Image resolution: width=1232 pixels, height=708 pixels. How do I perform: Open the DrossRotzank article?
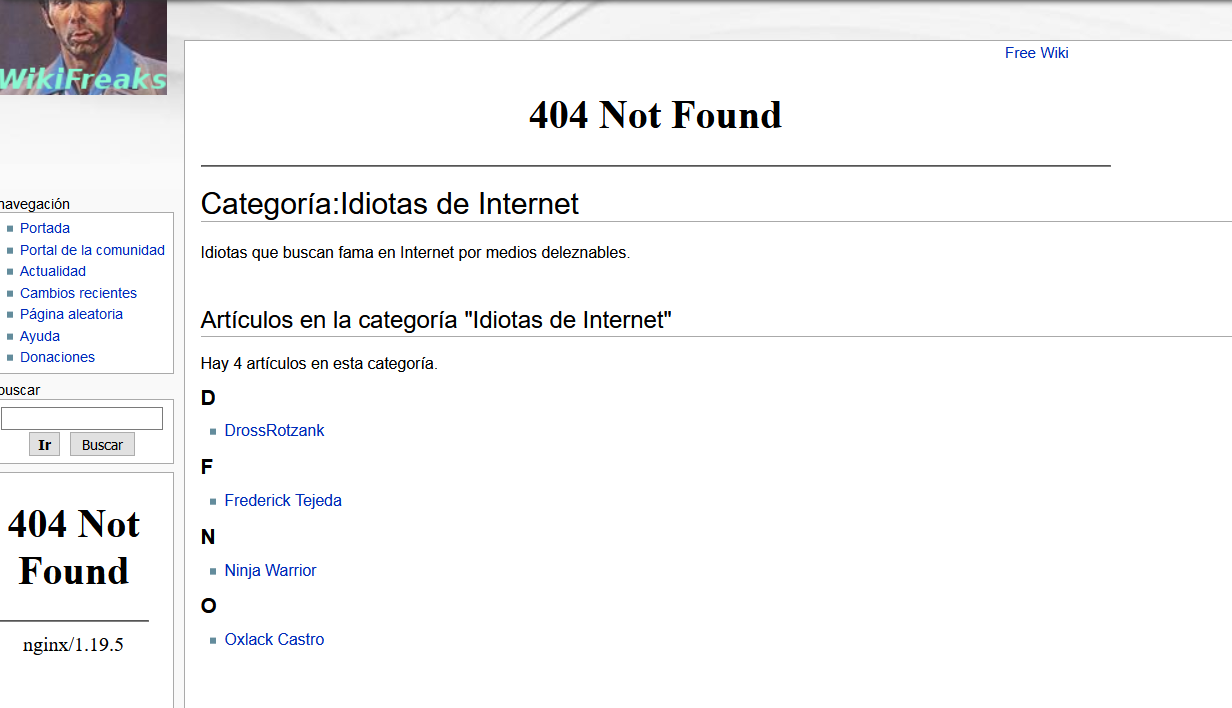pyautogui.click(x=274, y=431)
